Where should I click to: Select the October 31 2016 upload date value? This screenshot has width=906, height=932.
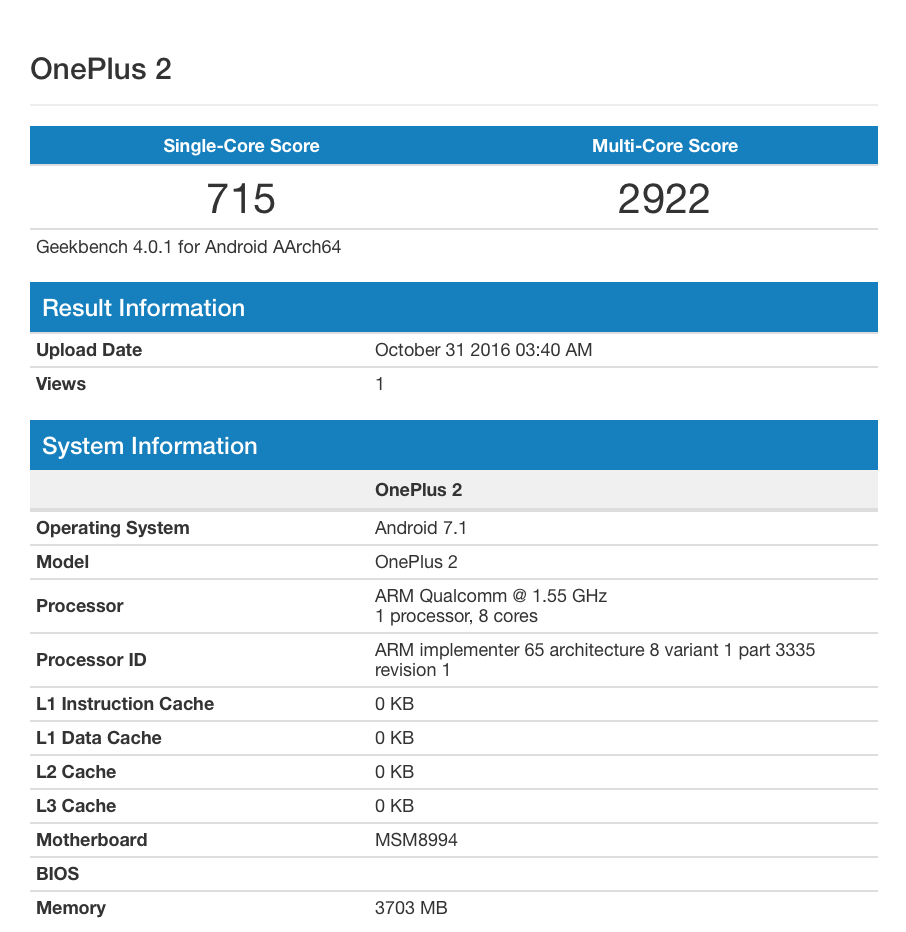483,350
